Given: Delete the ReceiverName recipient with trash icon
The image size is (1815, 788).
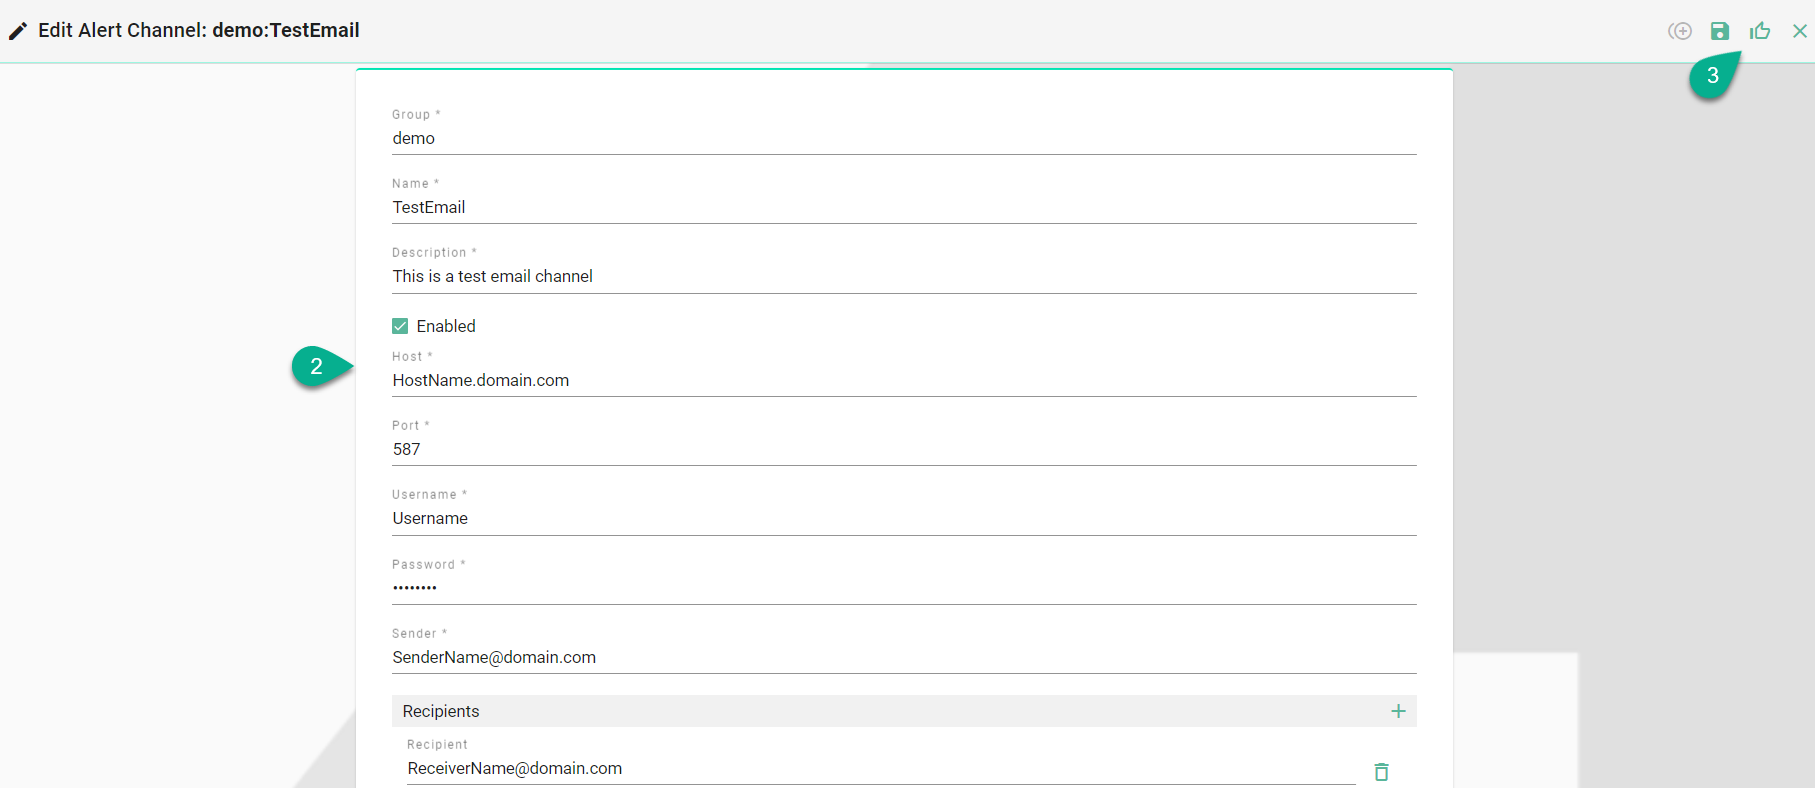Looking at the screenshot, I should (x=1381, y=771).
